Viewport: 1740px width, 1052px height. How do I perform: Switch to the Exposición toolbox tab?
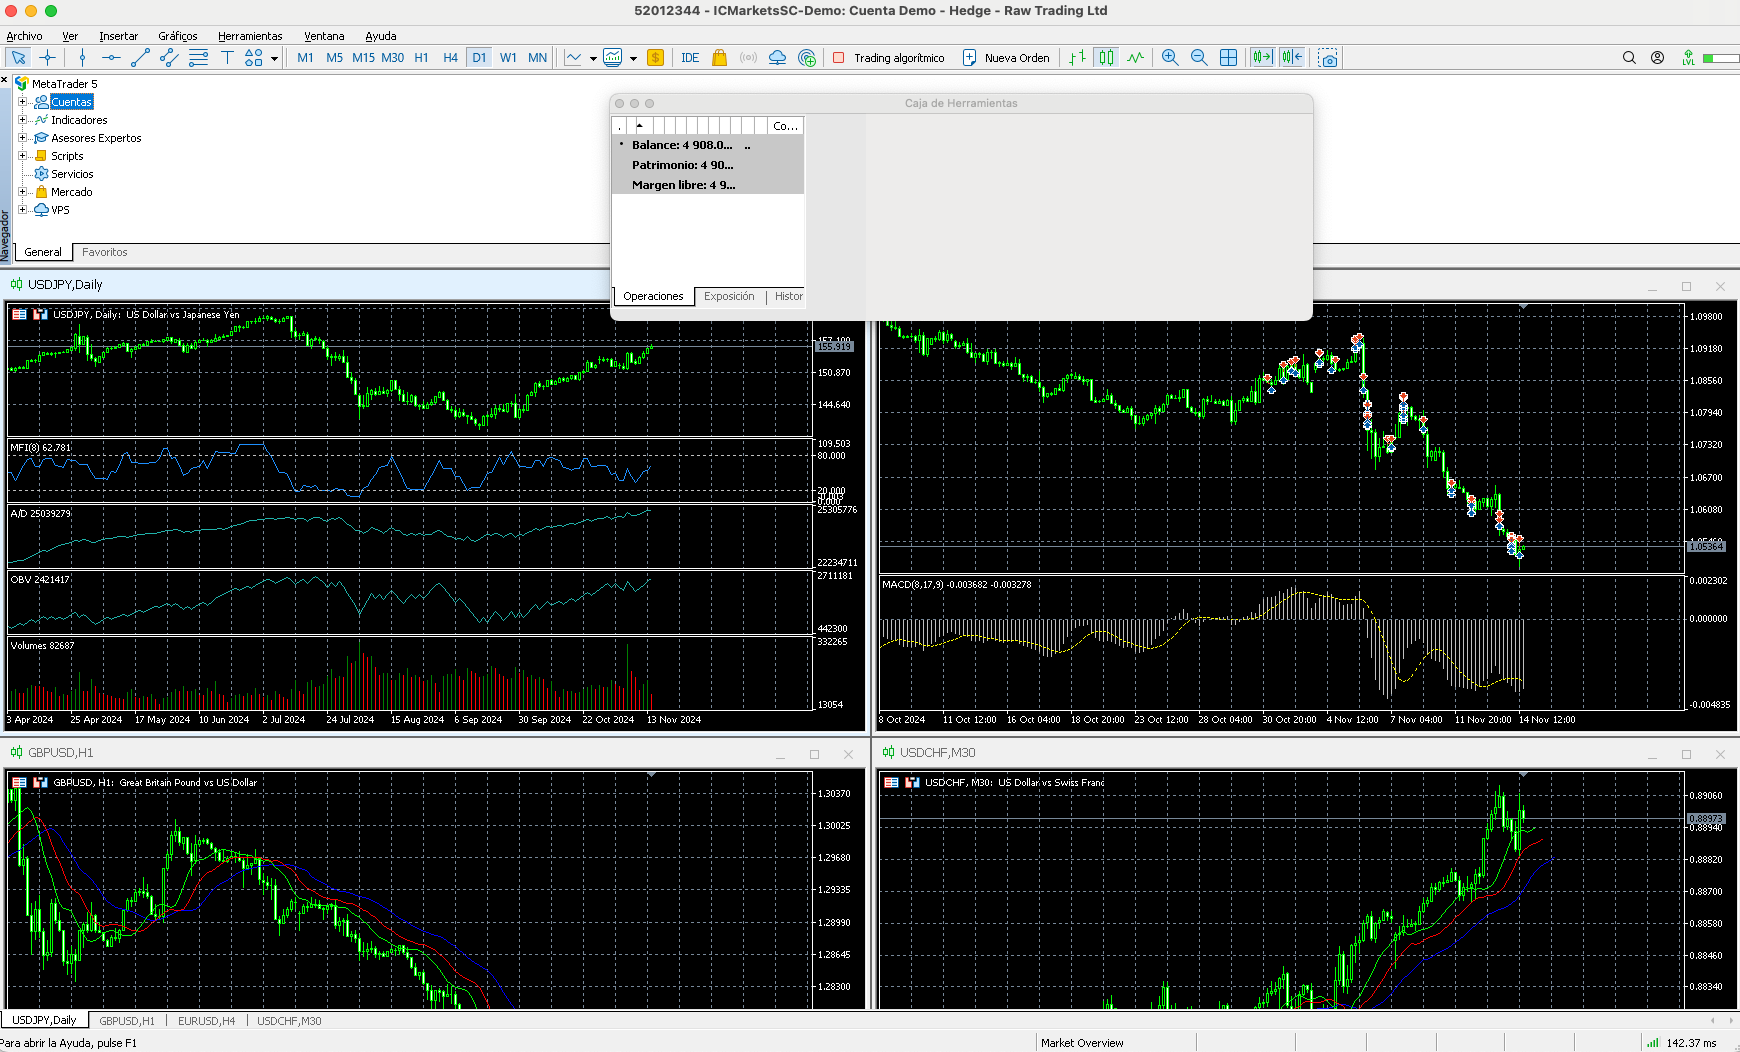(x=729, y=296)
